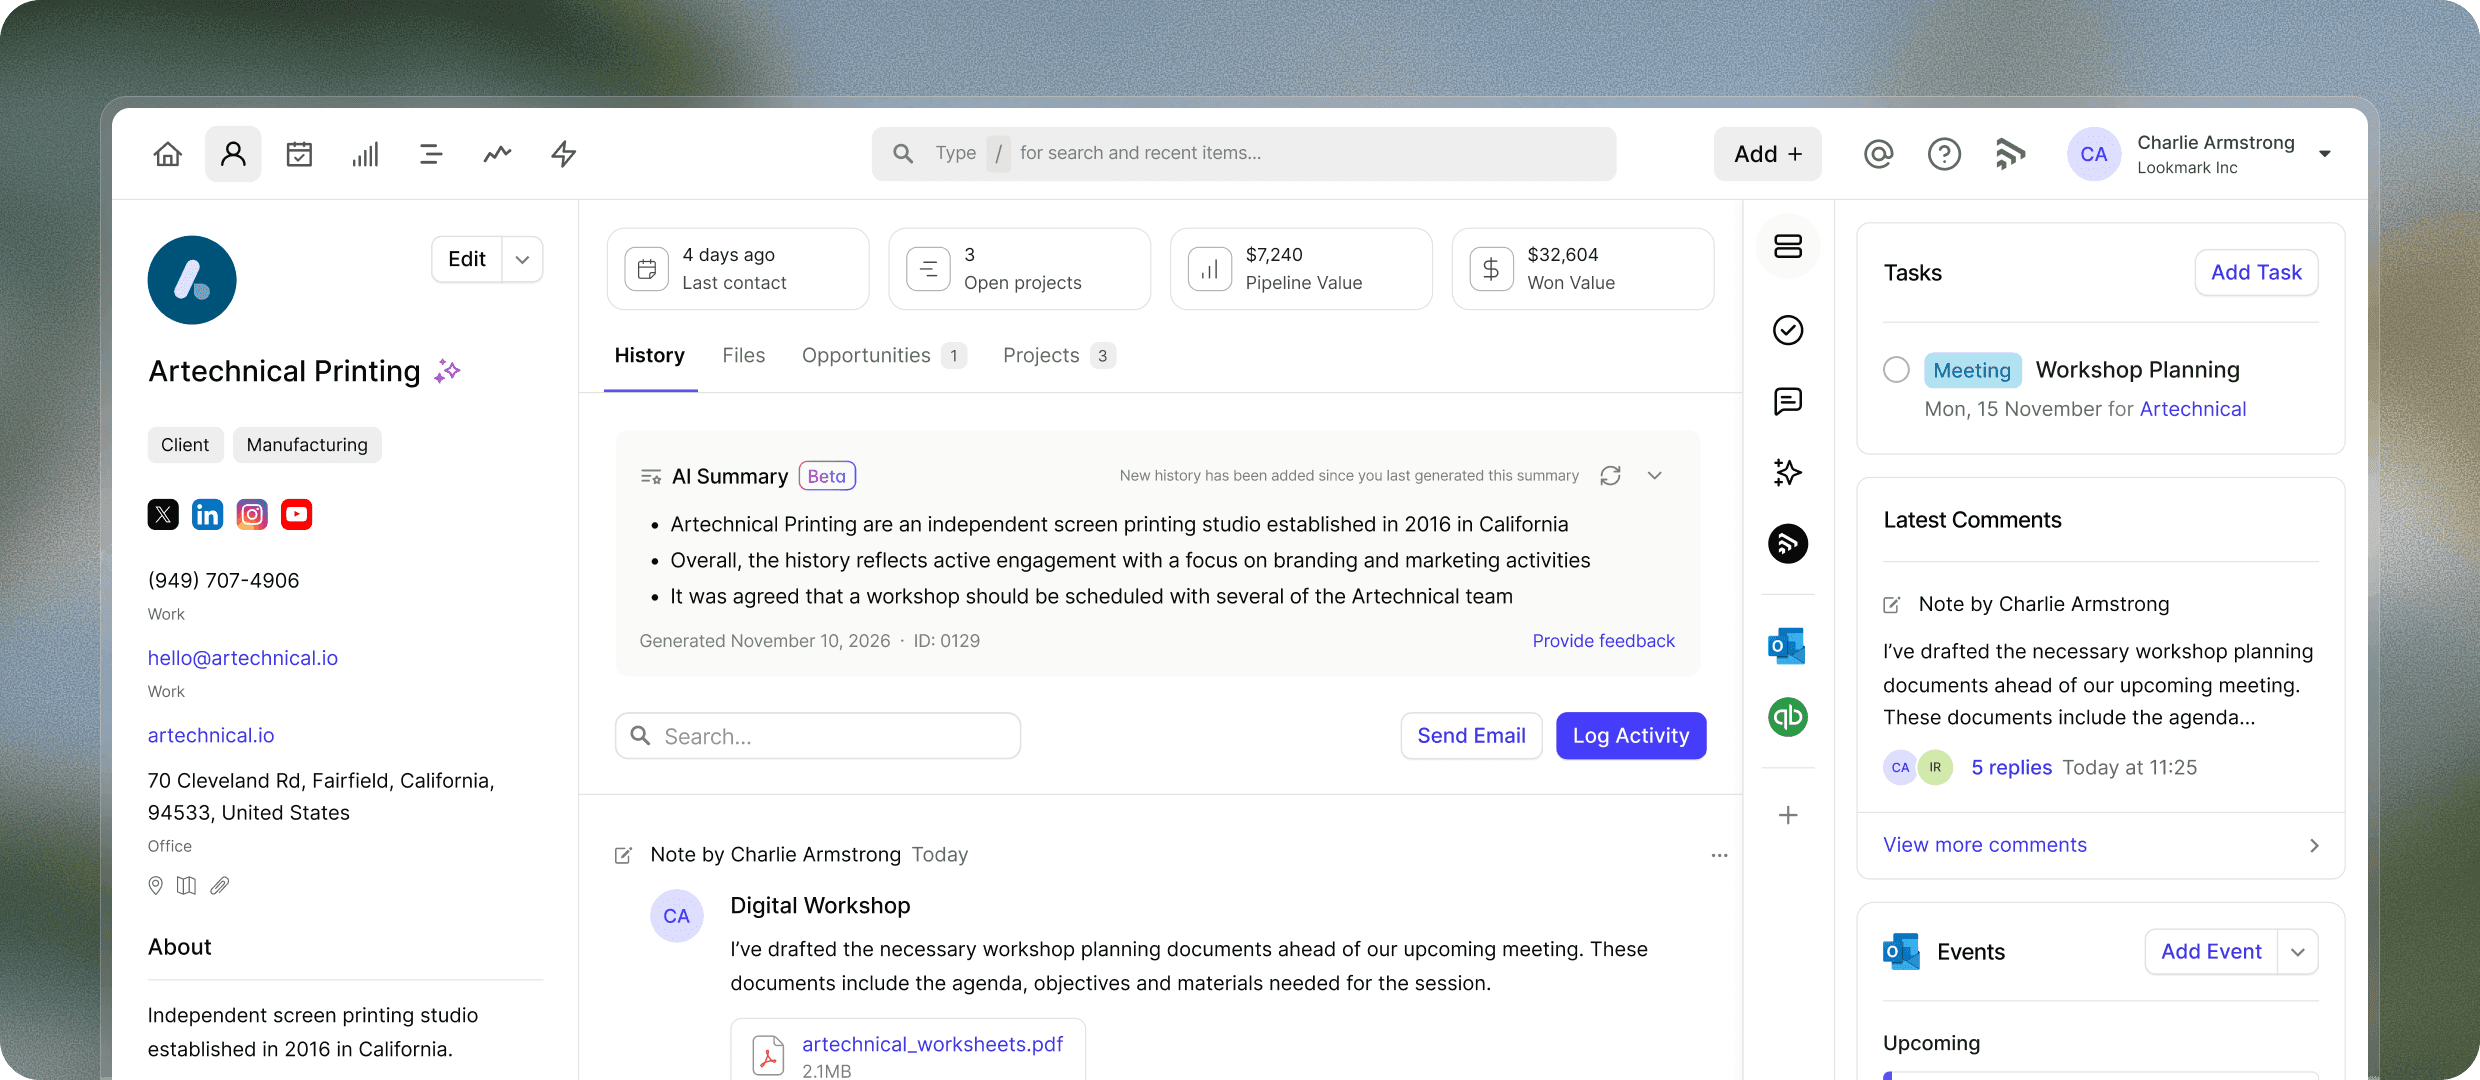
Task: Click the lightning automation icon in top nav
Action: point(563,153)
